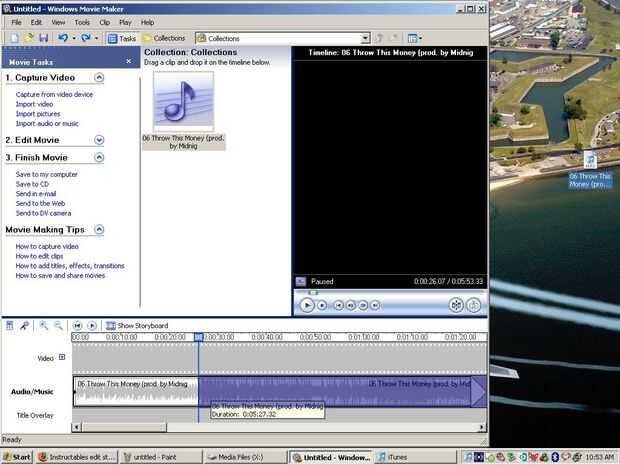
Task: Click the preview seek bar handle
Action: click(x=313, y=293)
